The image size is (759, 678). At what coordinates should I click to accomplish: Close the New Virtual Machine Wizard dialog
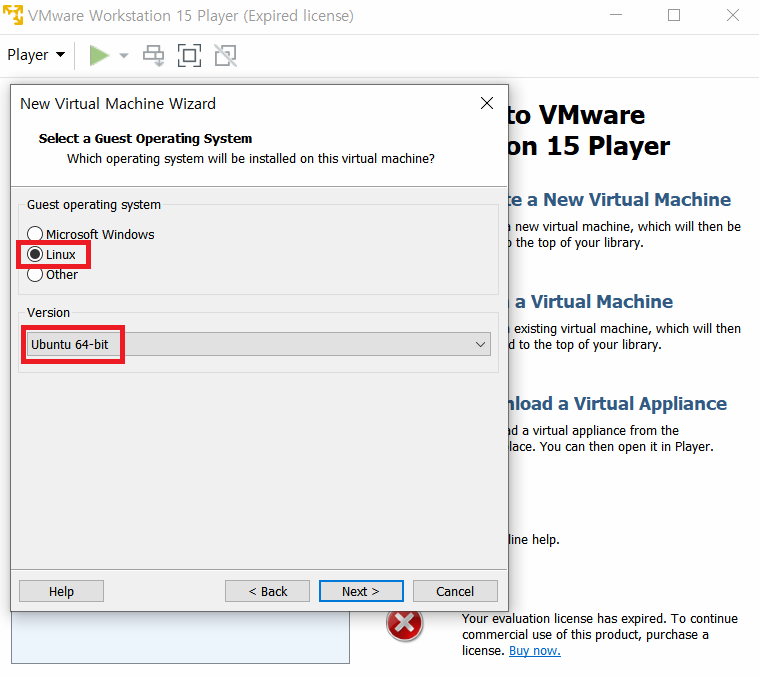486,103
